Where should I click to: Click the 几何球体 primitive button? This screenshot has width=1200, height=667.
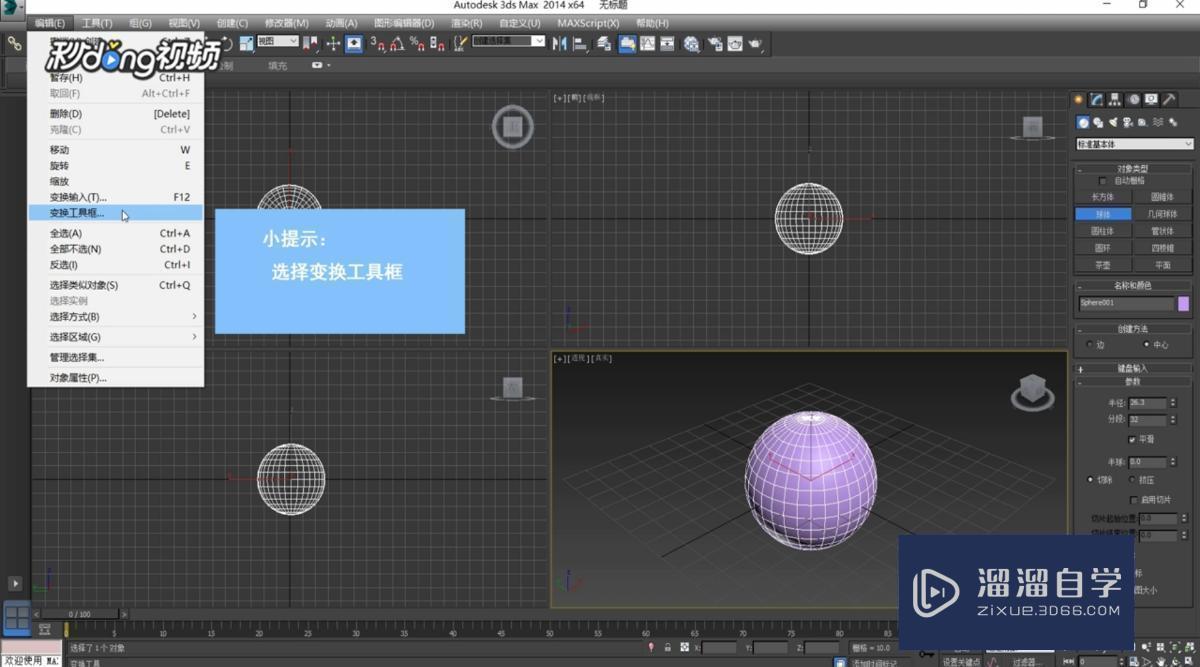tap(1163, 213)
